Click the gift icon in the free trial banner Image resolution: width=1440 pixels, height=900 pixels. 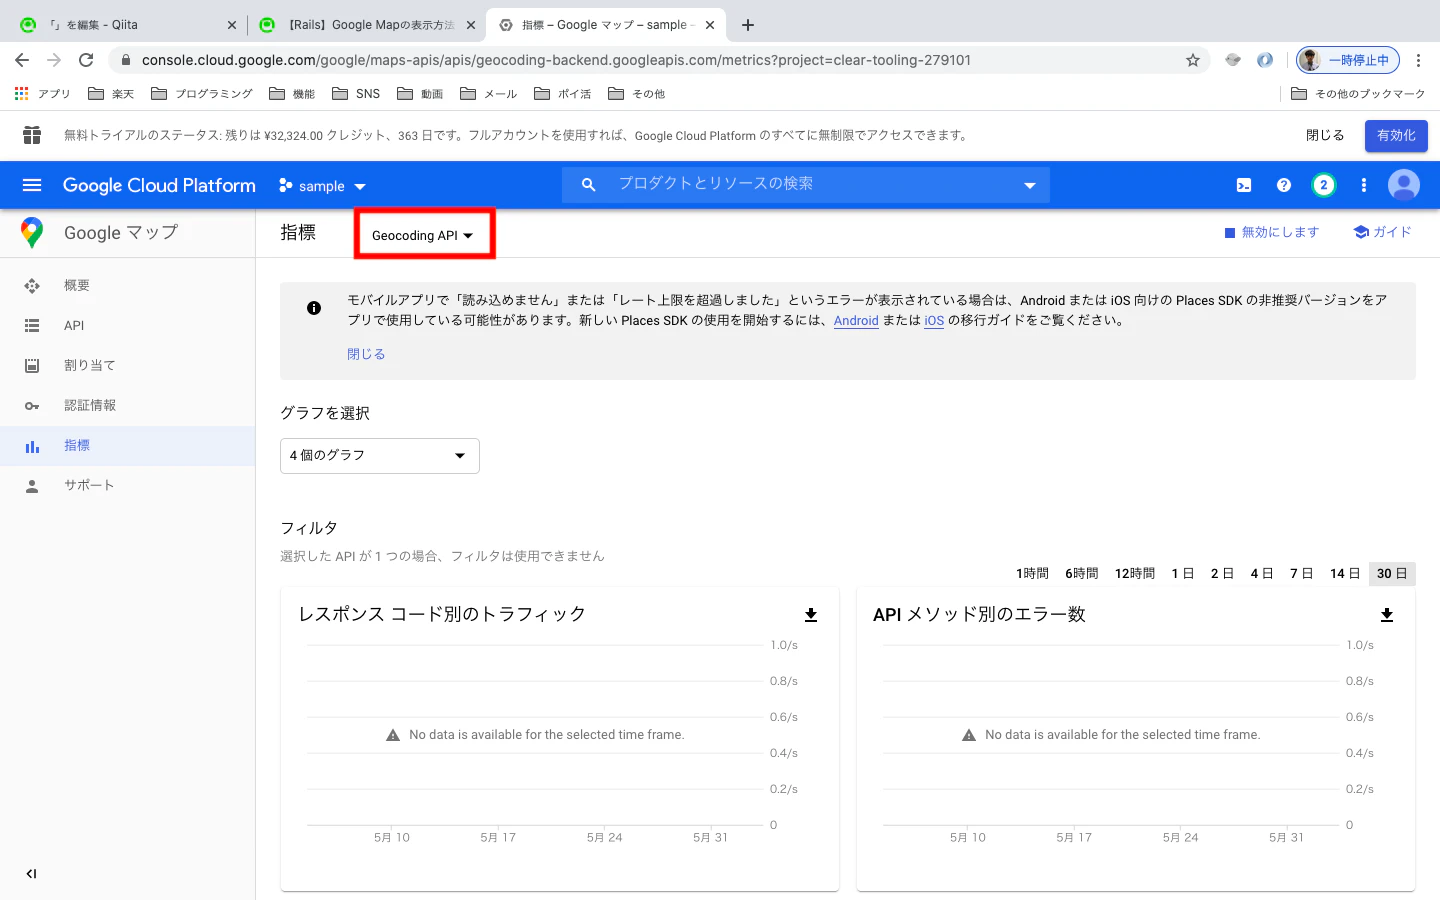coord(32,135)
